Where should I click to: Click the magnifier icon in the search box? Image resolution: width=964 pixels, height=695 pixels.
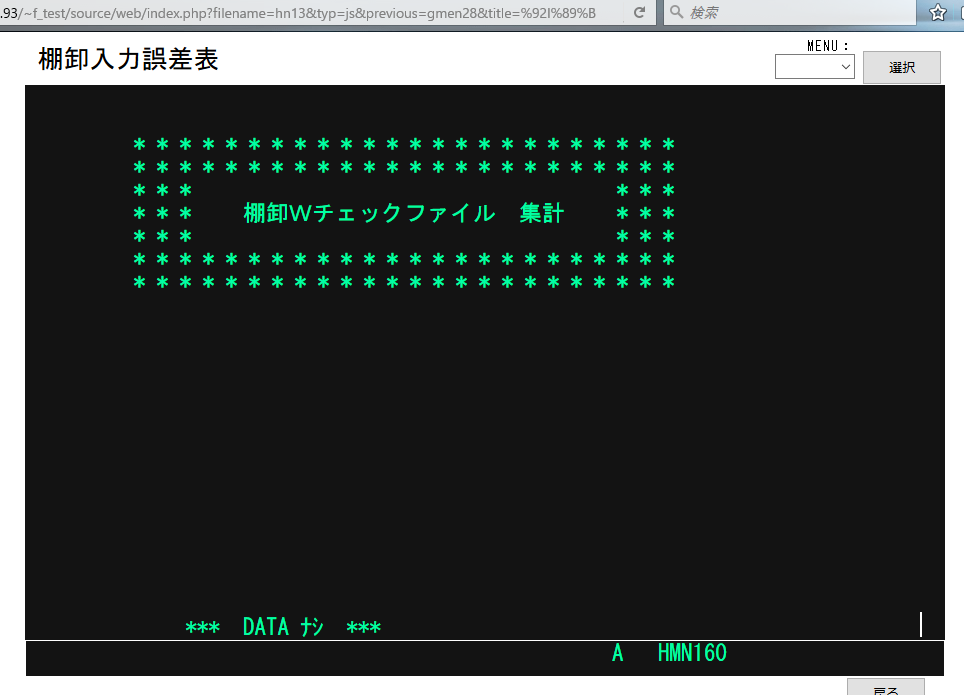pos(677,13)
